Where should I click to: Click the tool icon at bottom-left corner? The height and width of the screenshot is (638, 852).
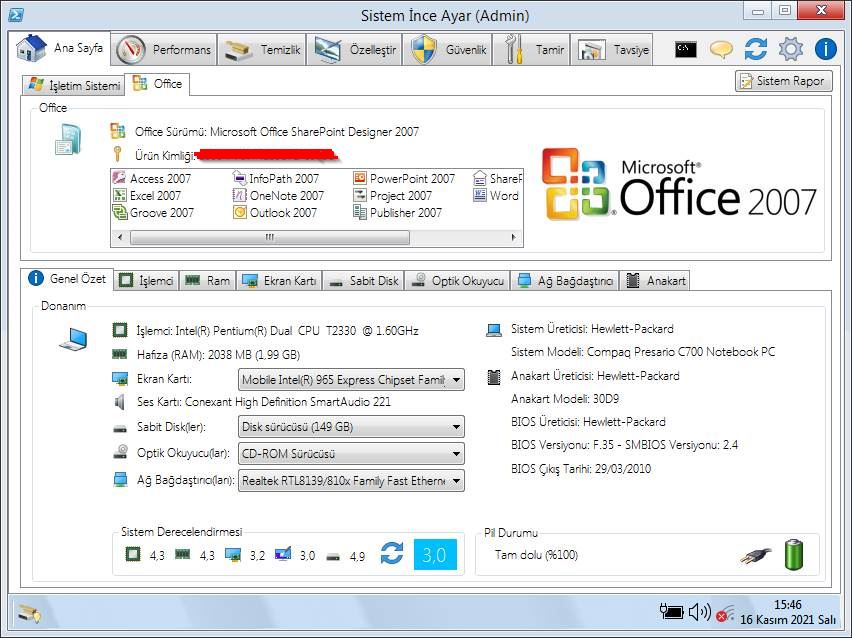click(x=29, y=614)
